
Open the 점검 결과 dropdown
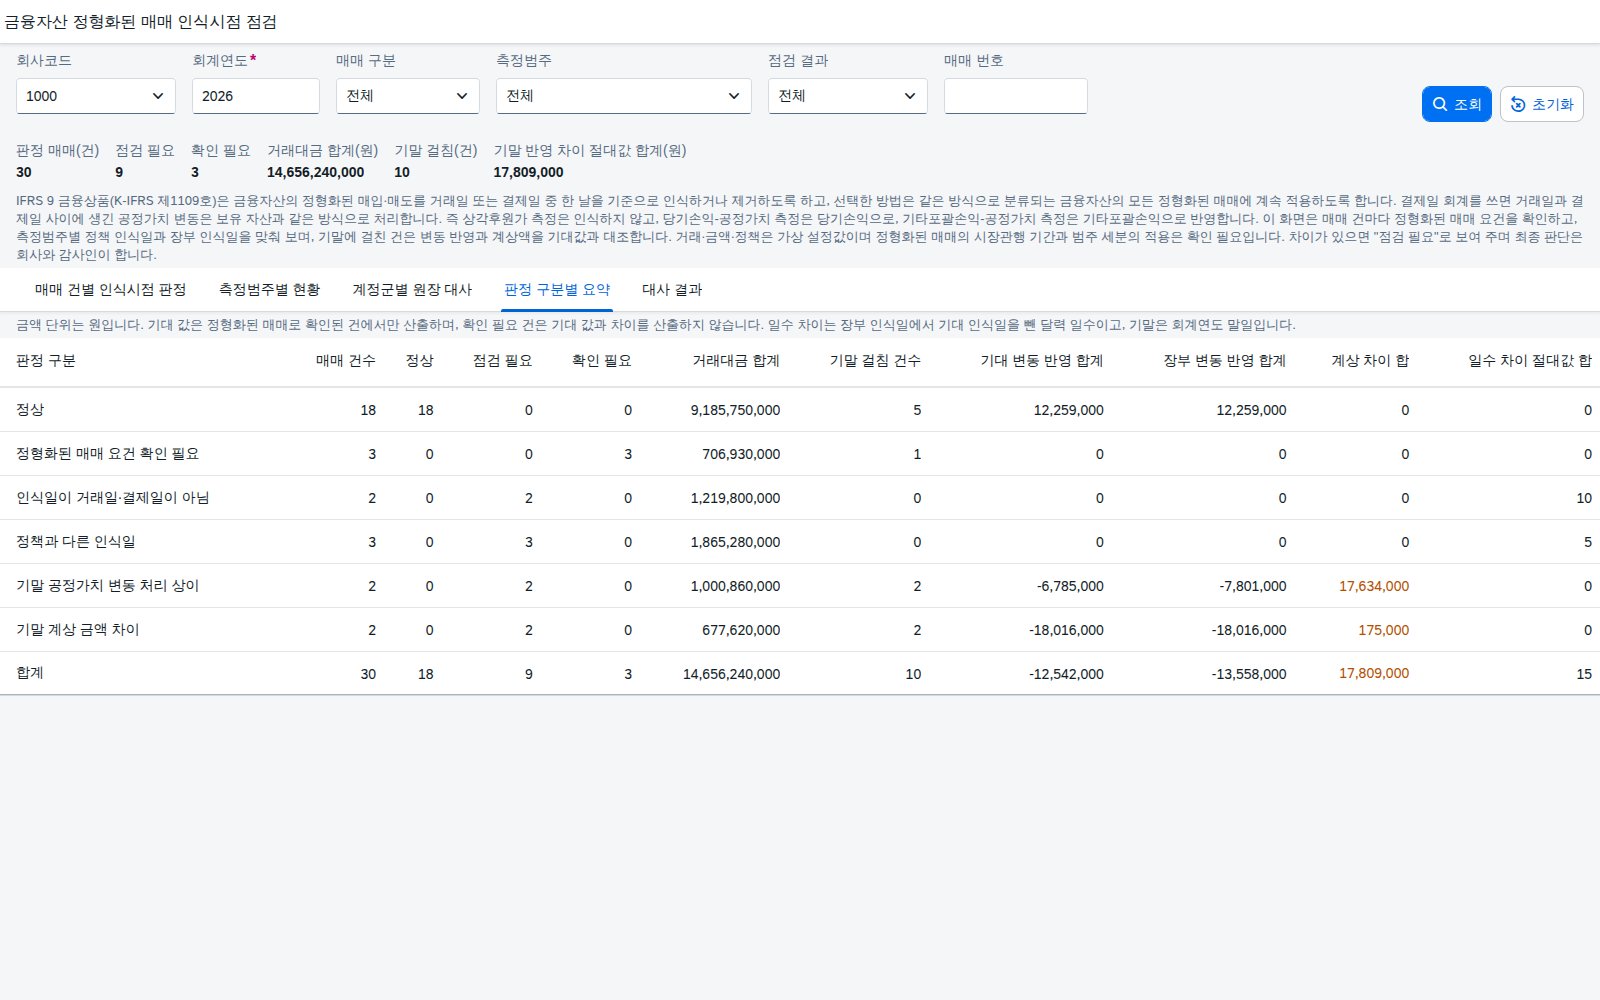click(848, 96)
